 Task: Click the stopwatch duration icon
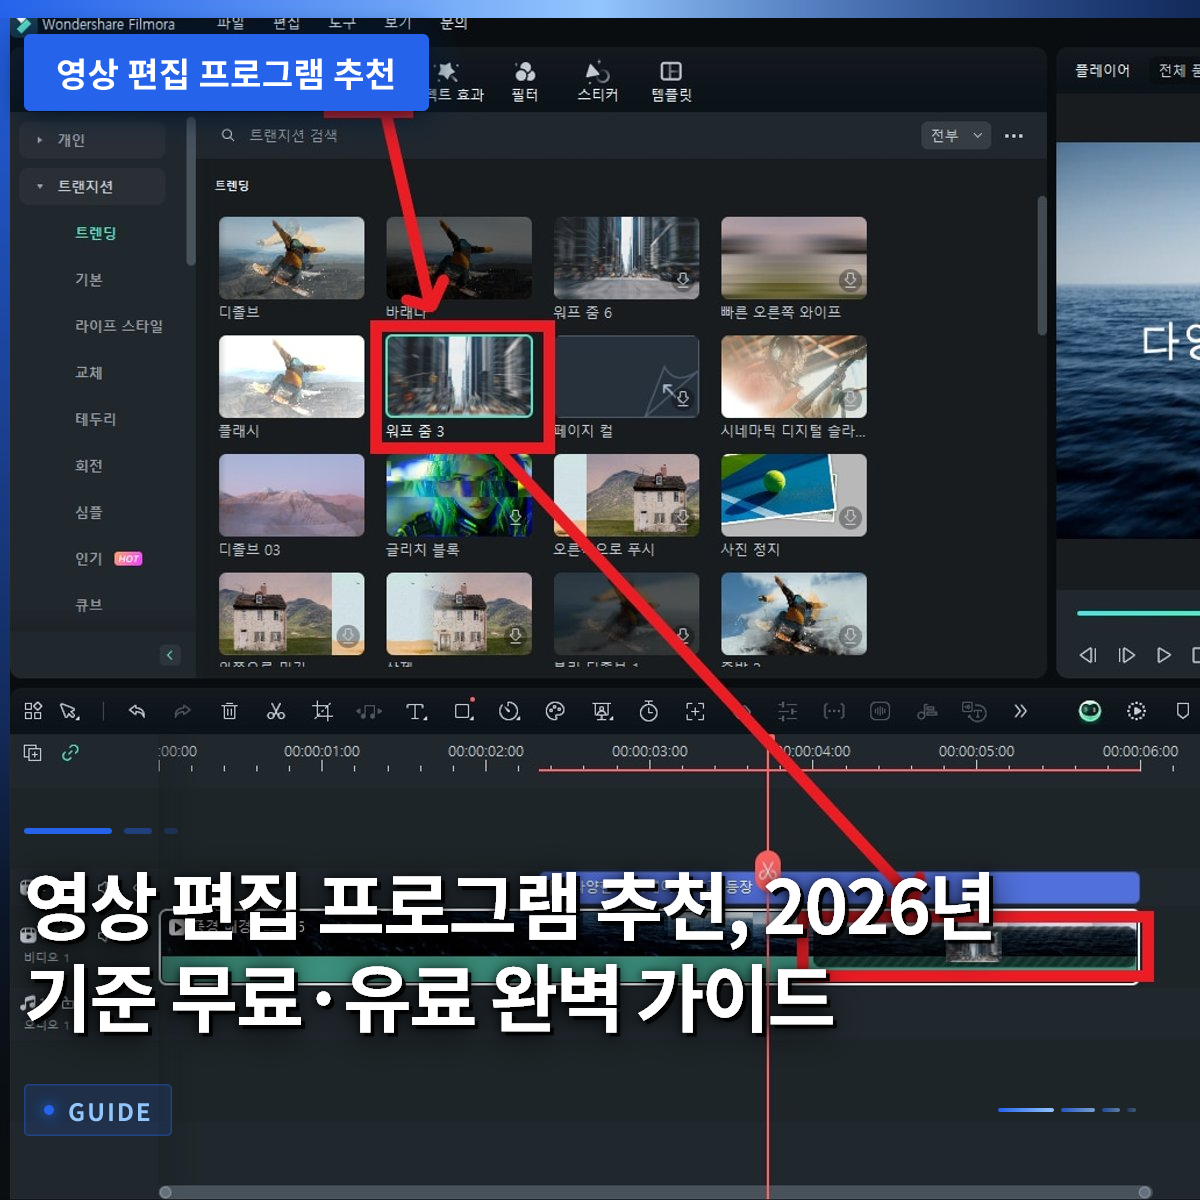pos(649,711)
